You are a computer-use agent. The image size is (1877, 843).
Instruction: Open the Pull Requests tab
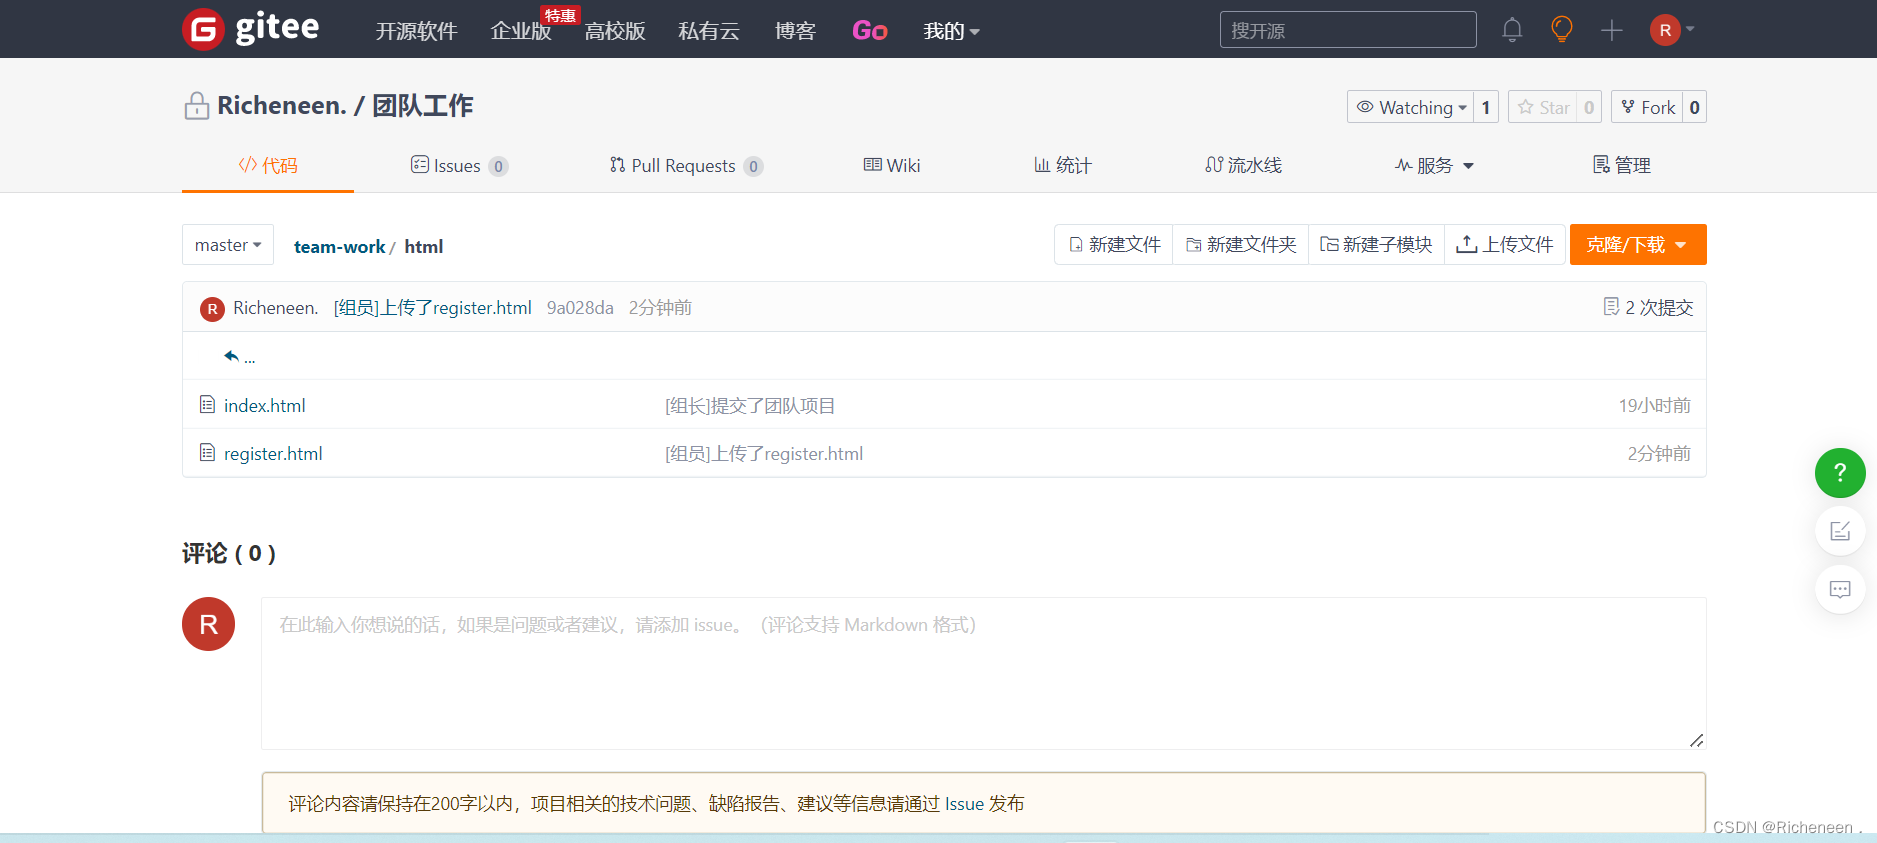click(686, 165)
